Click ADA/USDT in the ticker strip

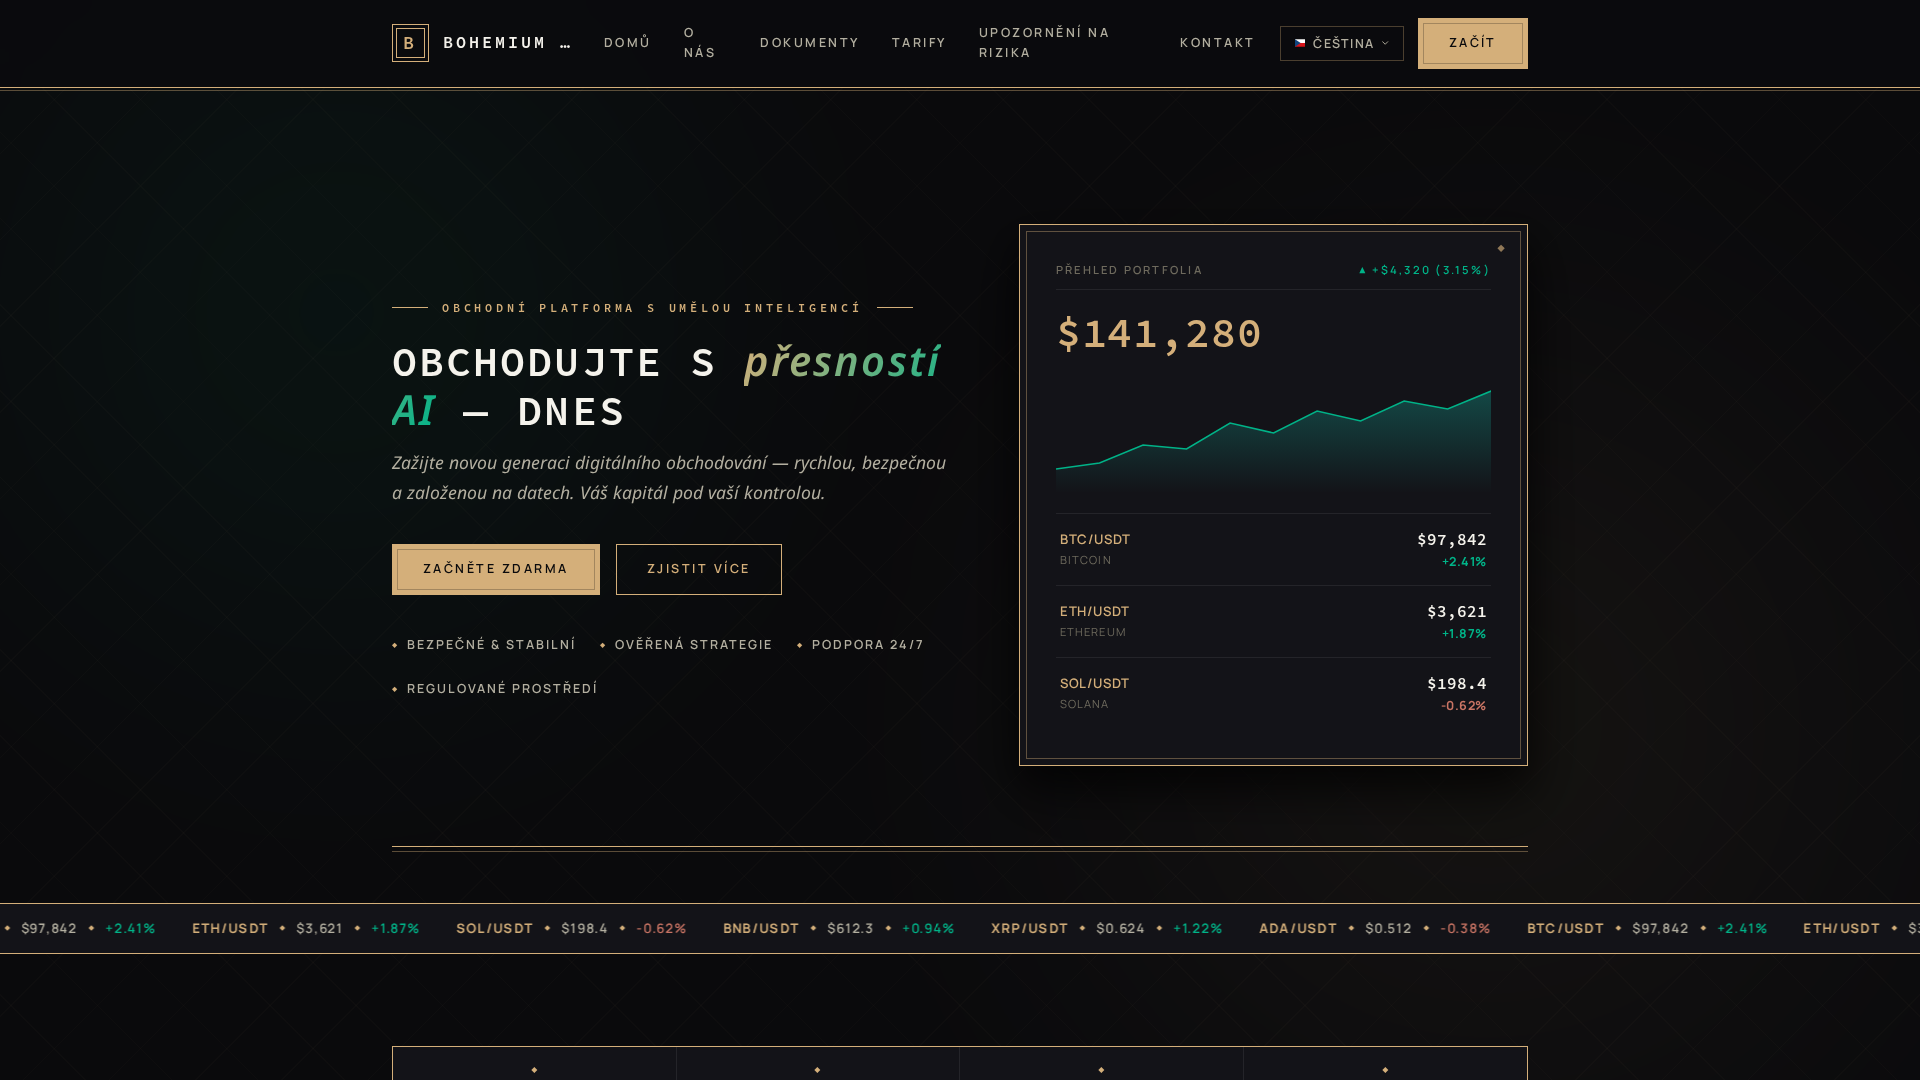pyautogui.click(x=1298, y=929)
